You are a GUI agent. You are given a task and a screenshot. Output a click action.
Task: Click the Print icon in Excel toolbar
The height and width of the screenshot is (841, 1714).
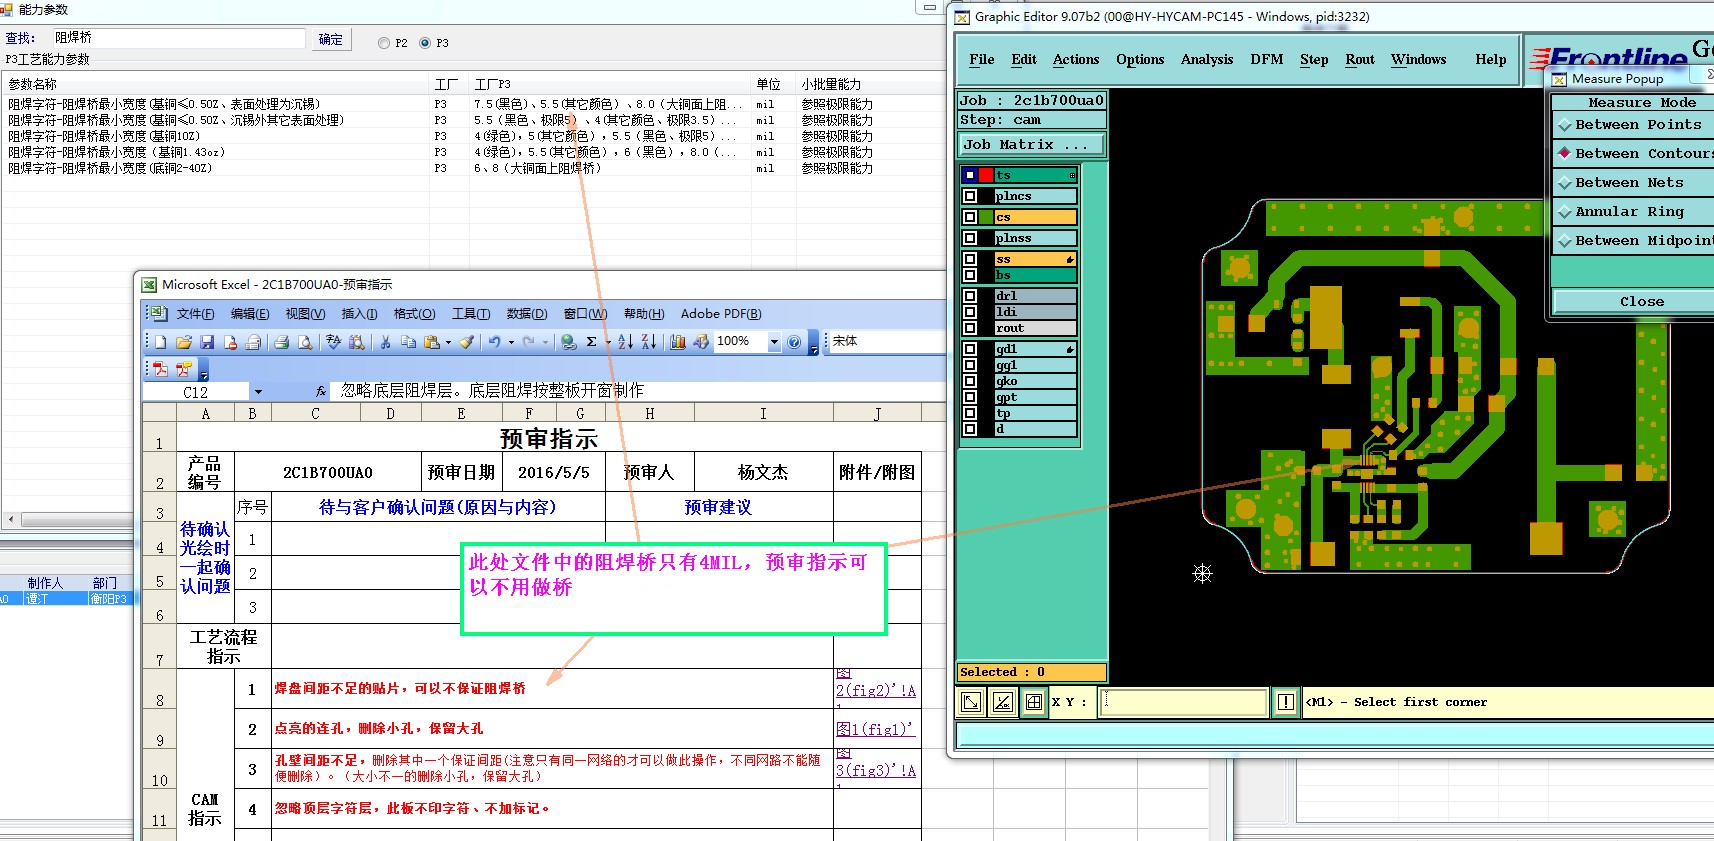pos(282,342)
